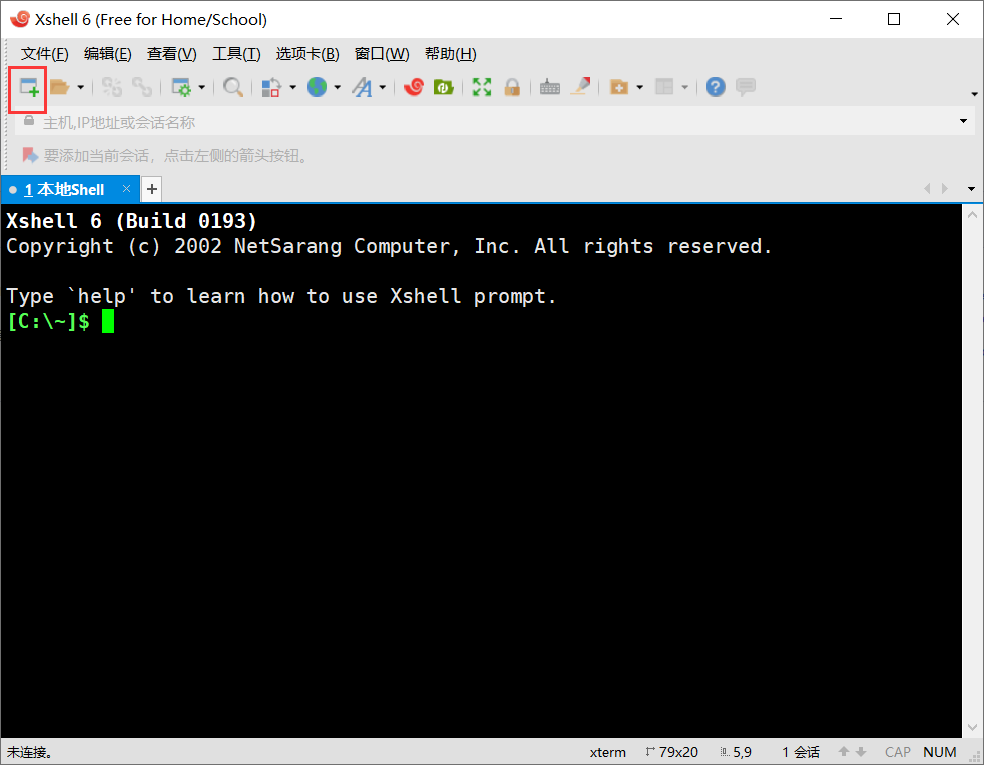Click the 79x20 terminal size indicator
The image size is (984, 765).
click(x=671, y=752)
